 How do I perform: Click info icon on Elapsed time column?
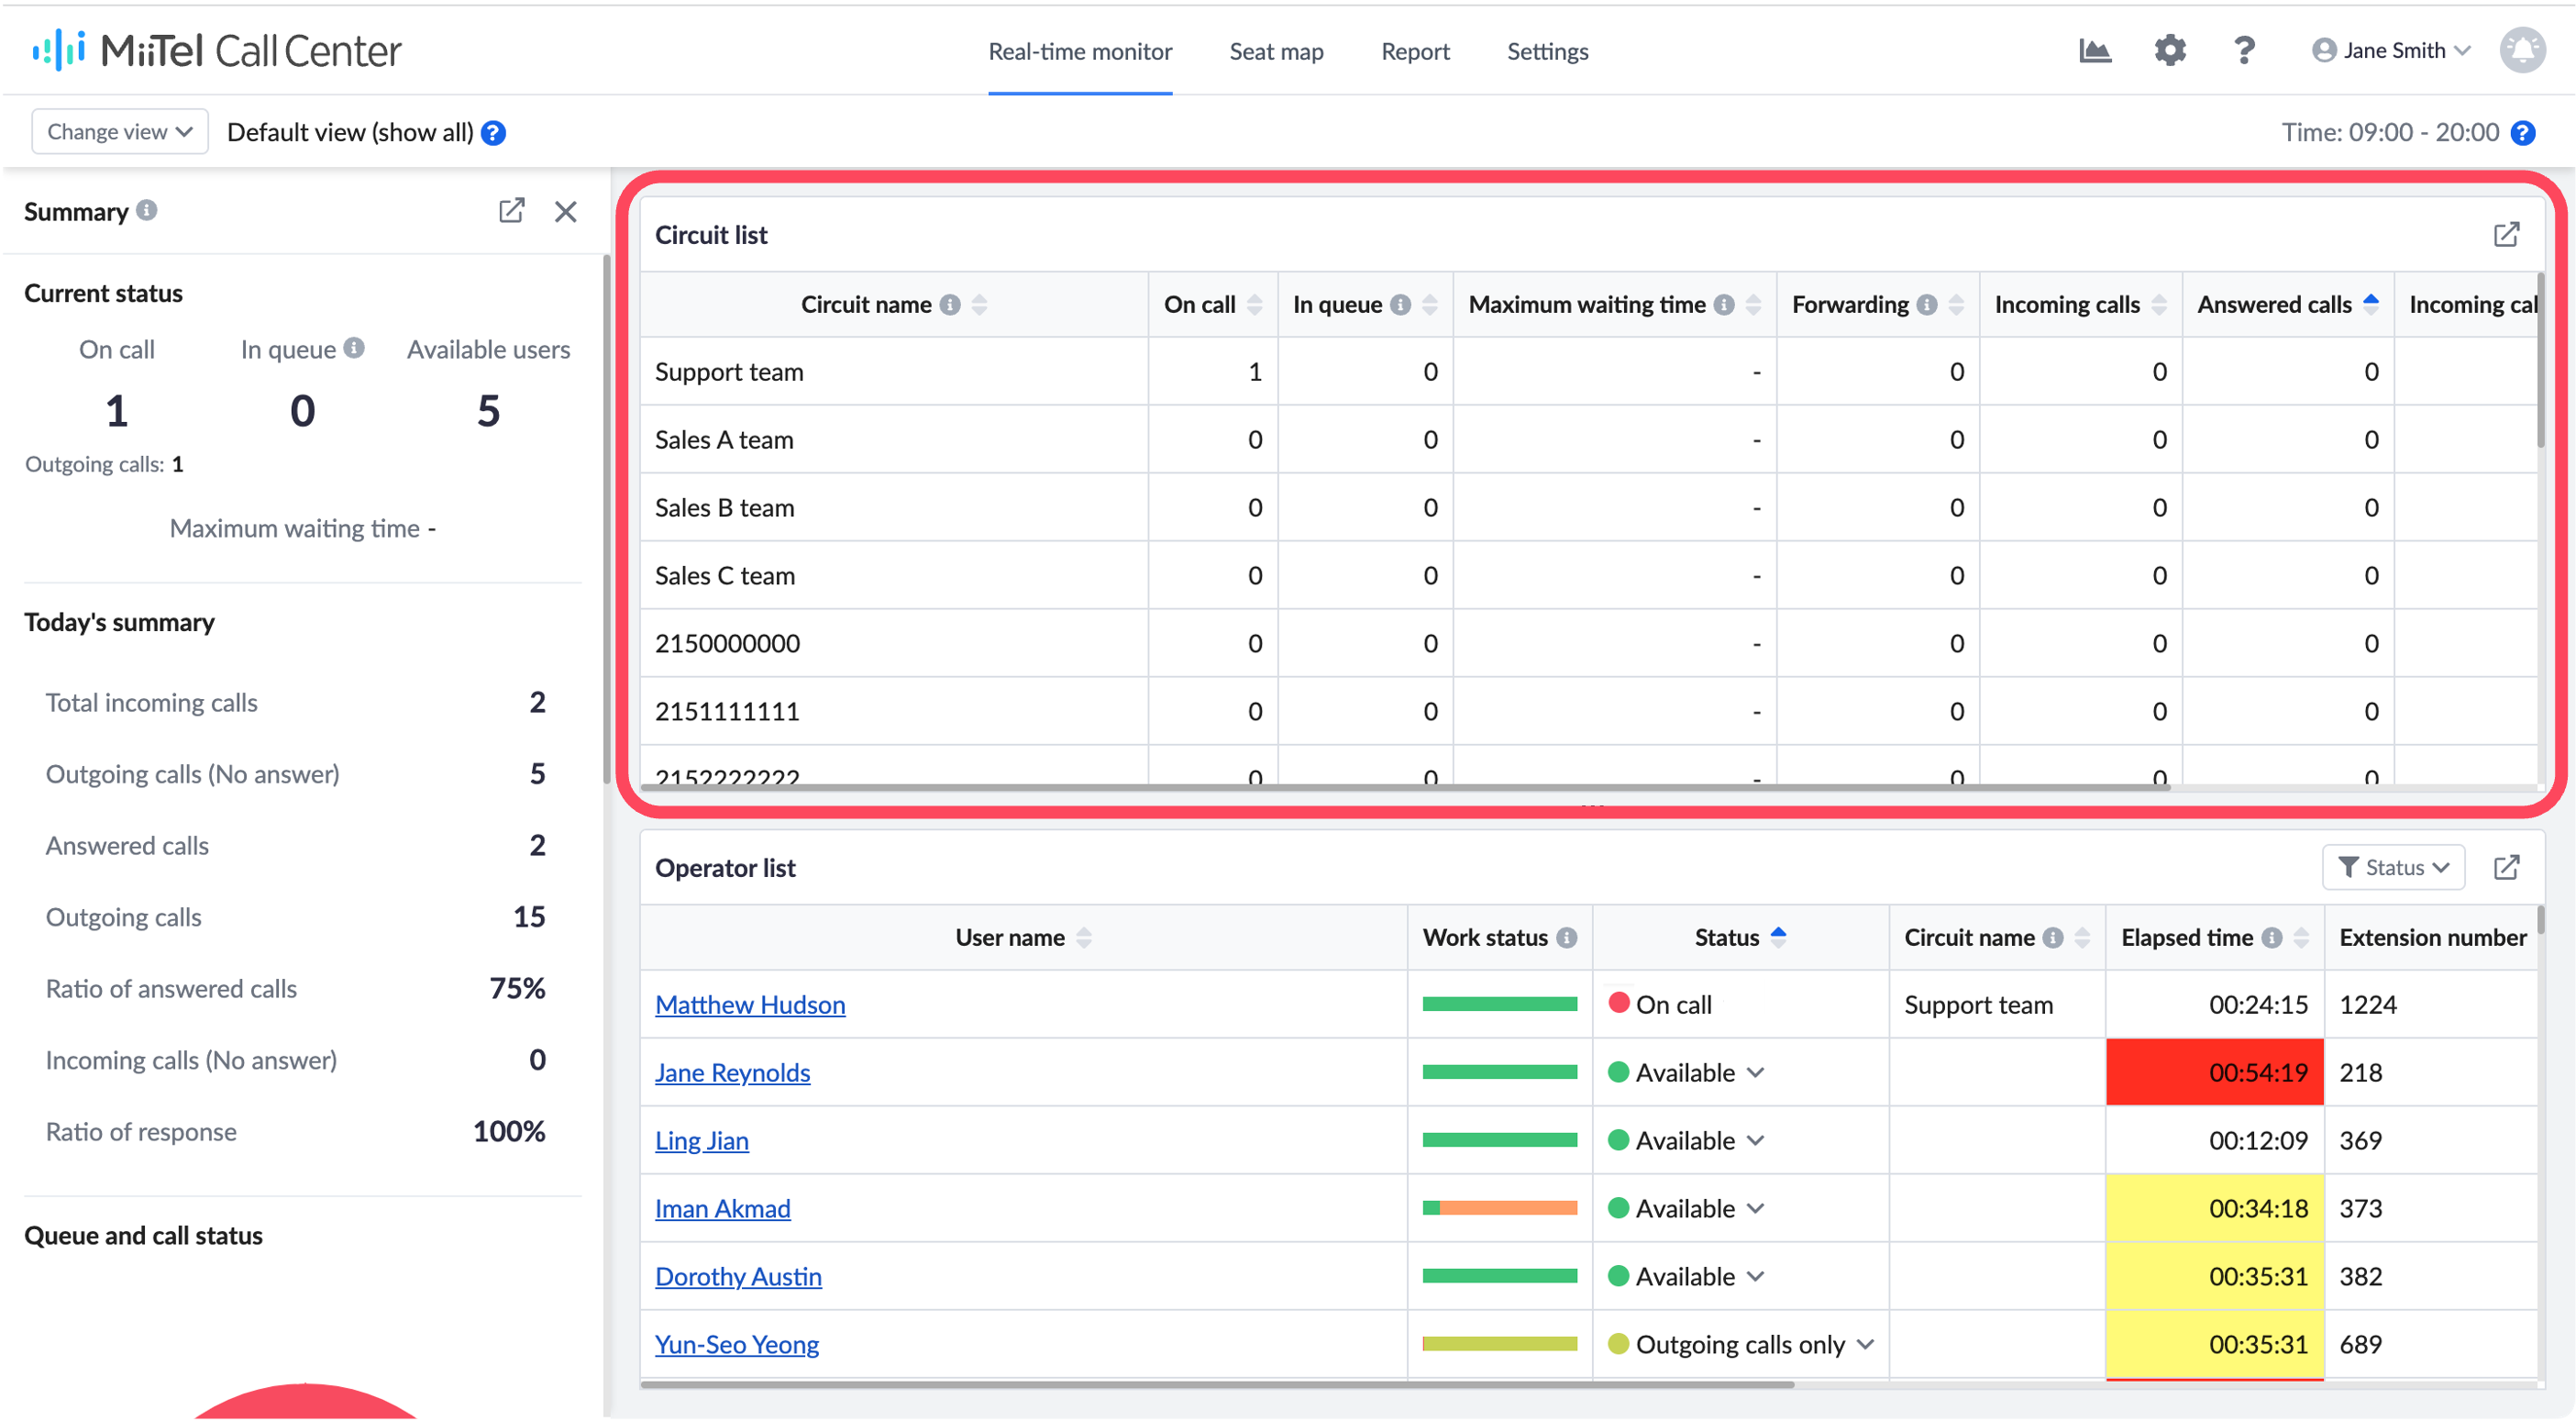2271,938
